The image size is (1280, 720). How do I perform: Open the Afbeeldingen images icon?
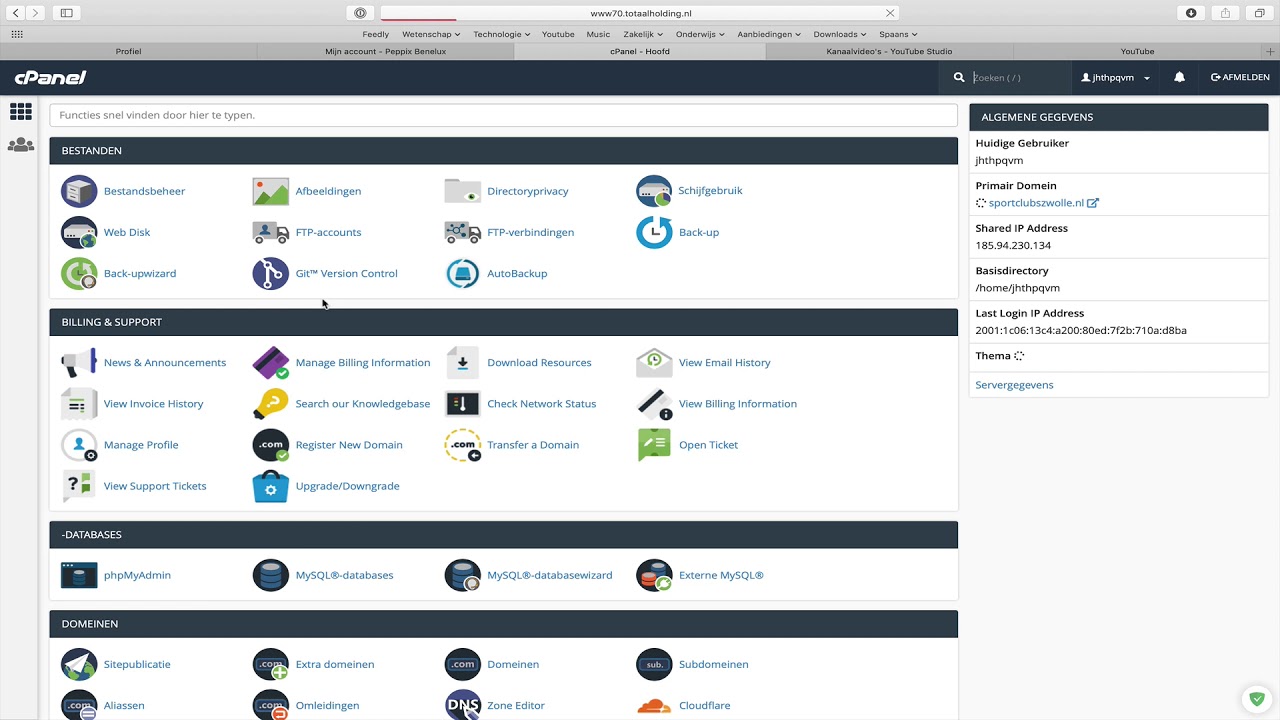pos(271,191)
